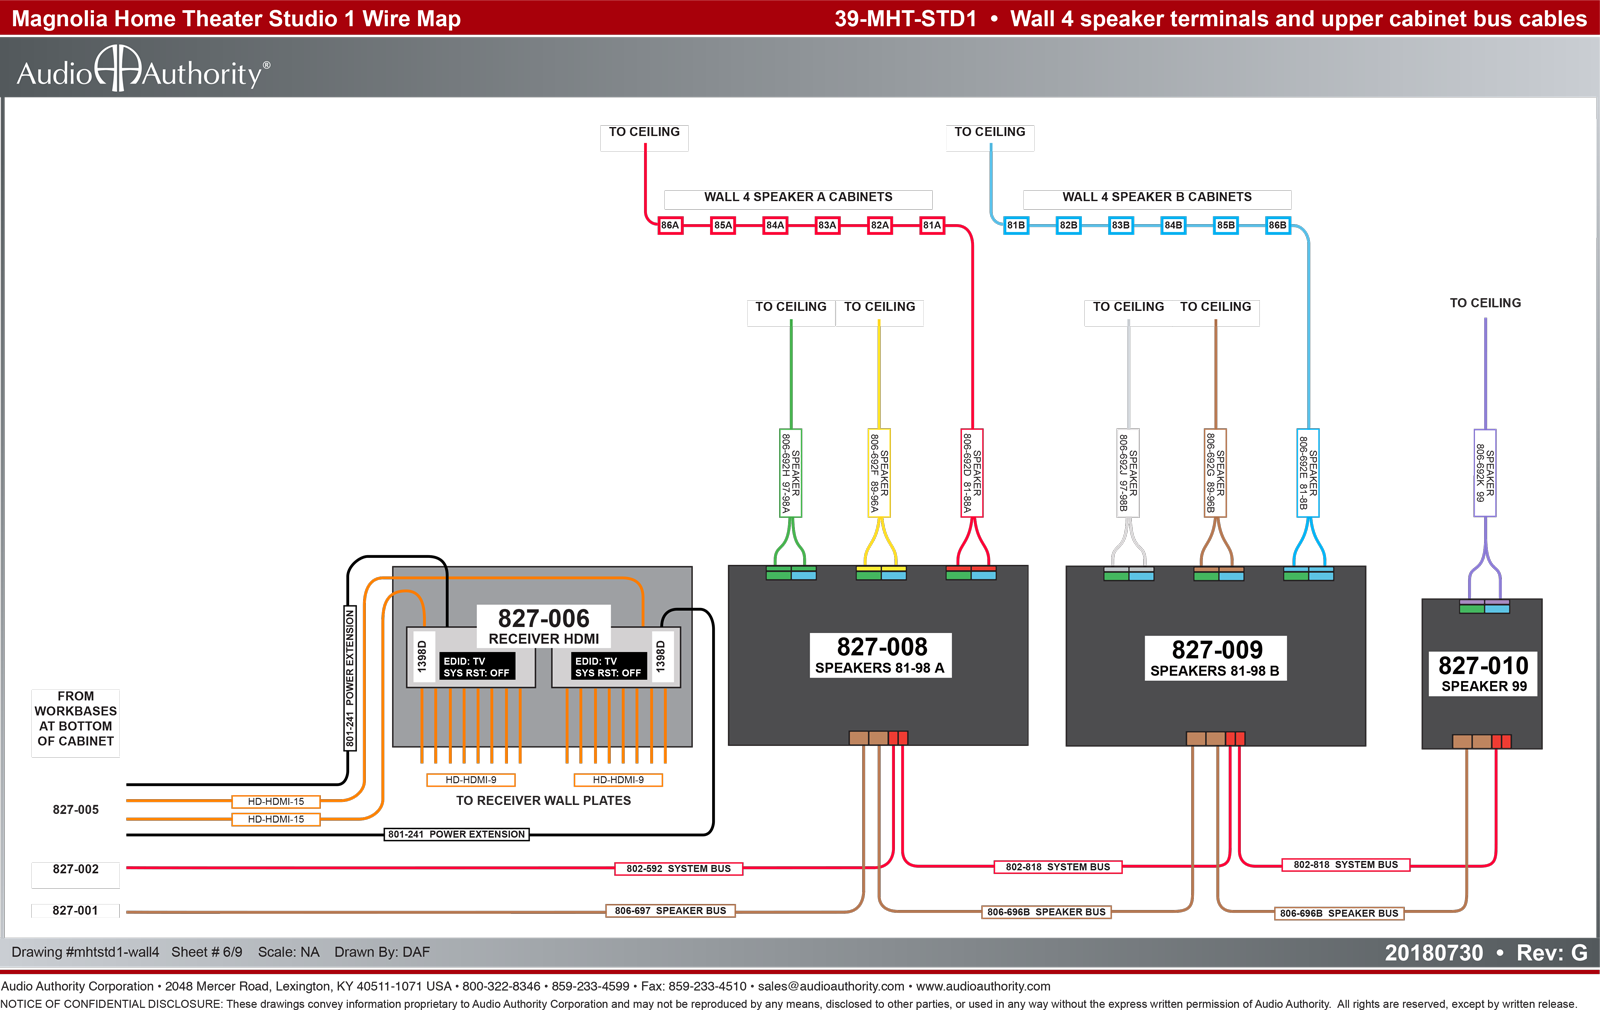Click the sales@audioauthority.com email address

click(831, 987)
